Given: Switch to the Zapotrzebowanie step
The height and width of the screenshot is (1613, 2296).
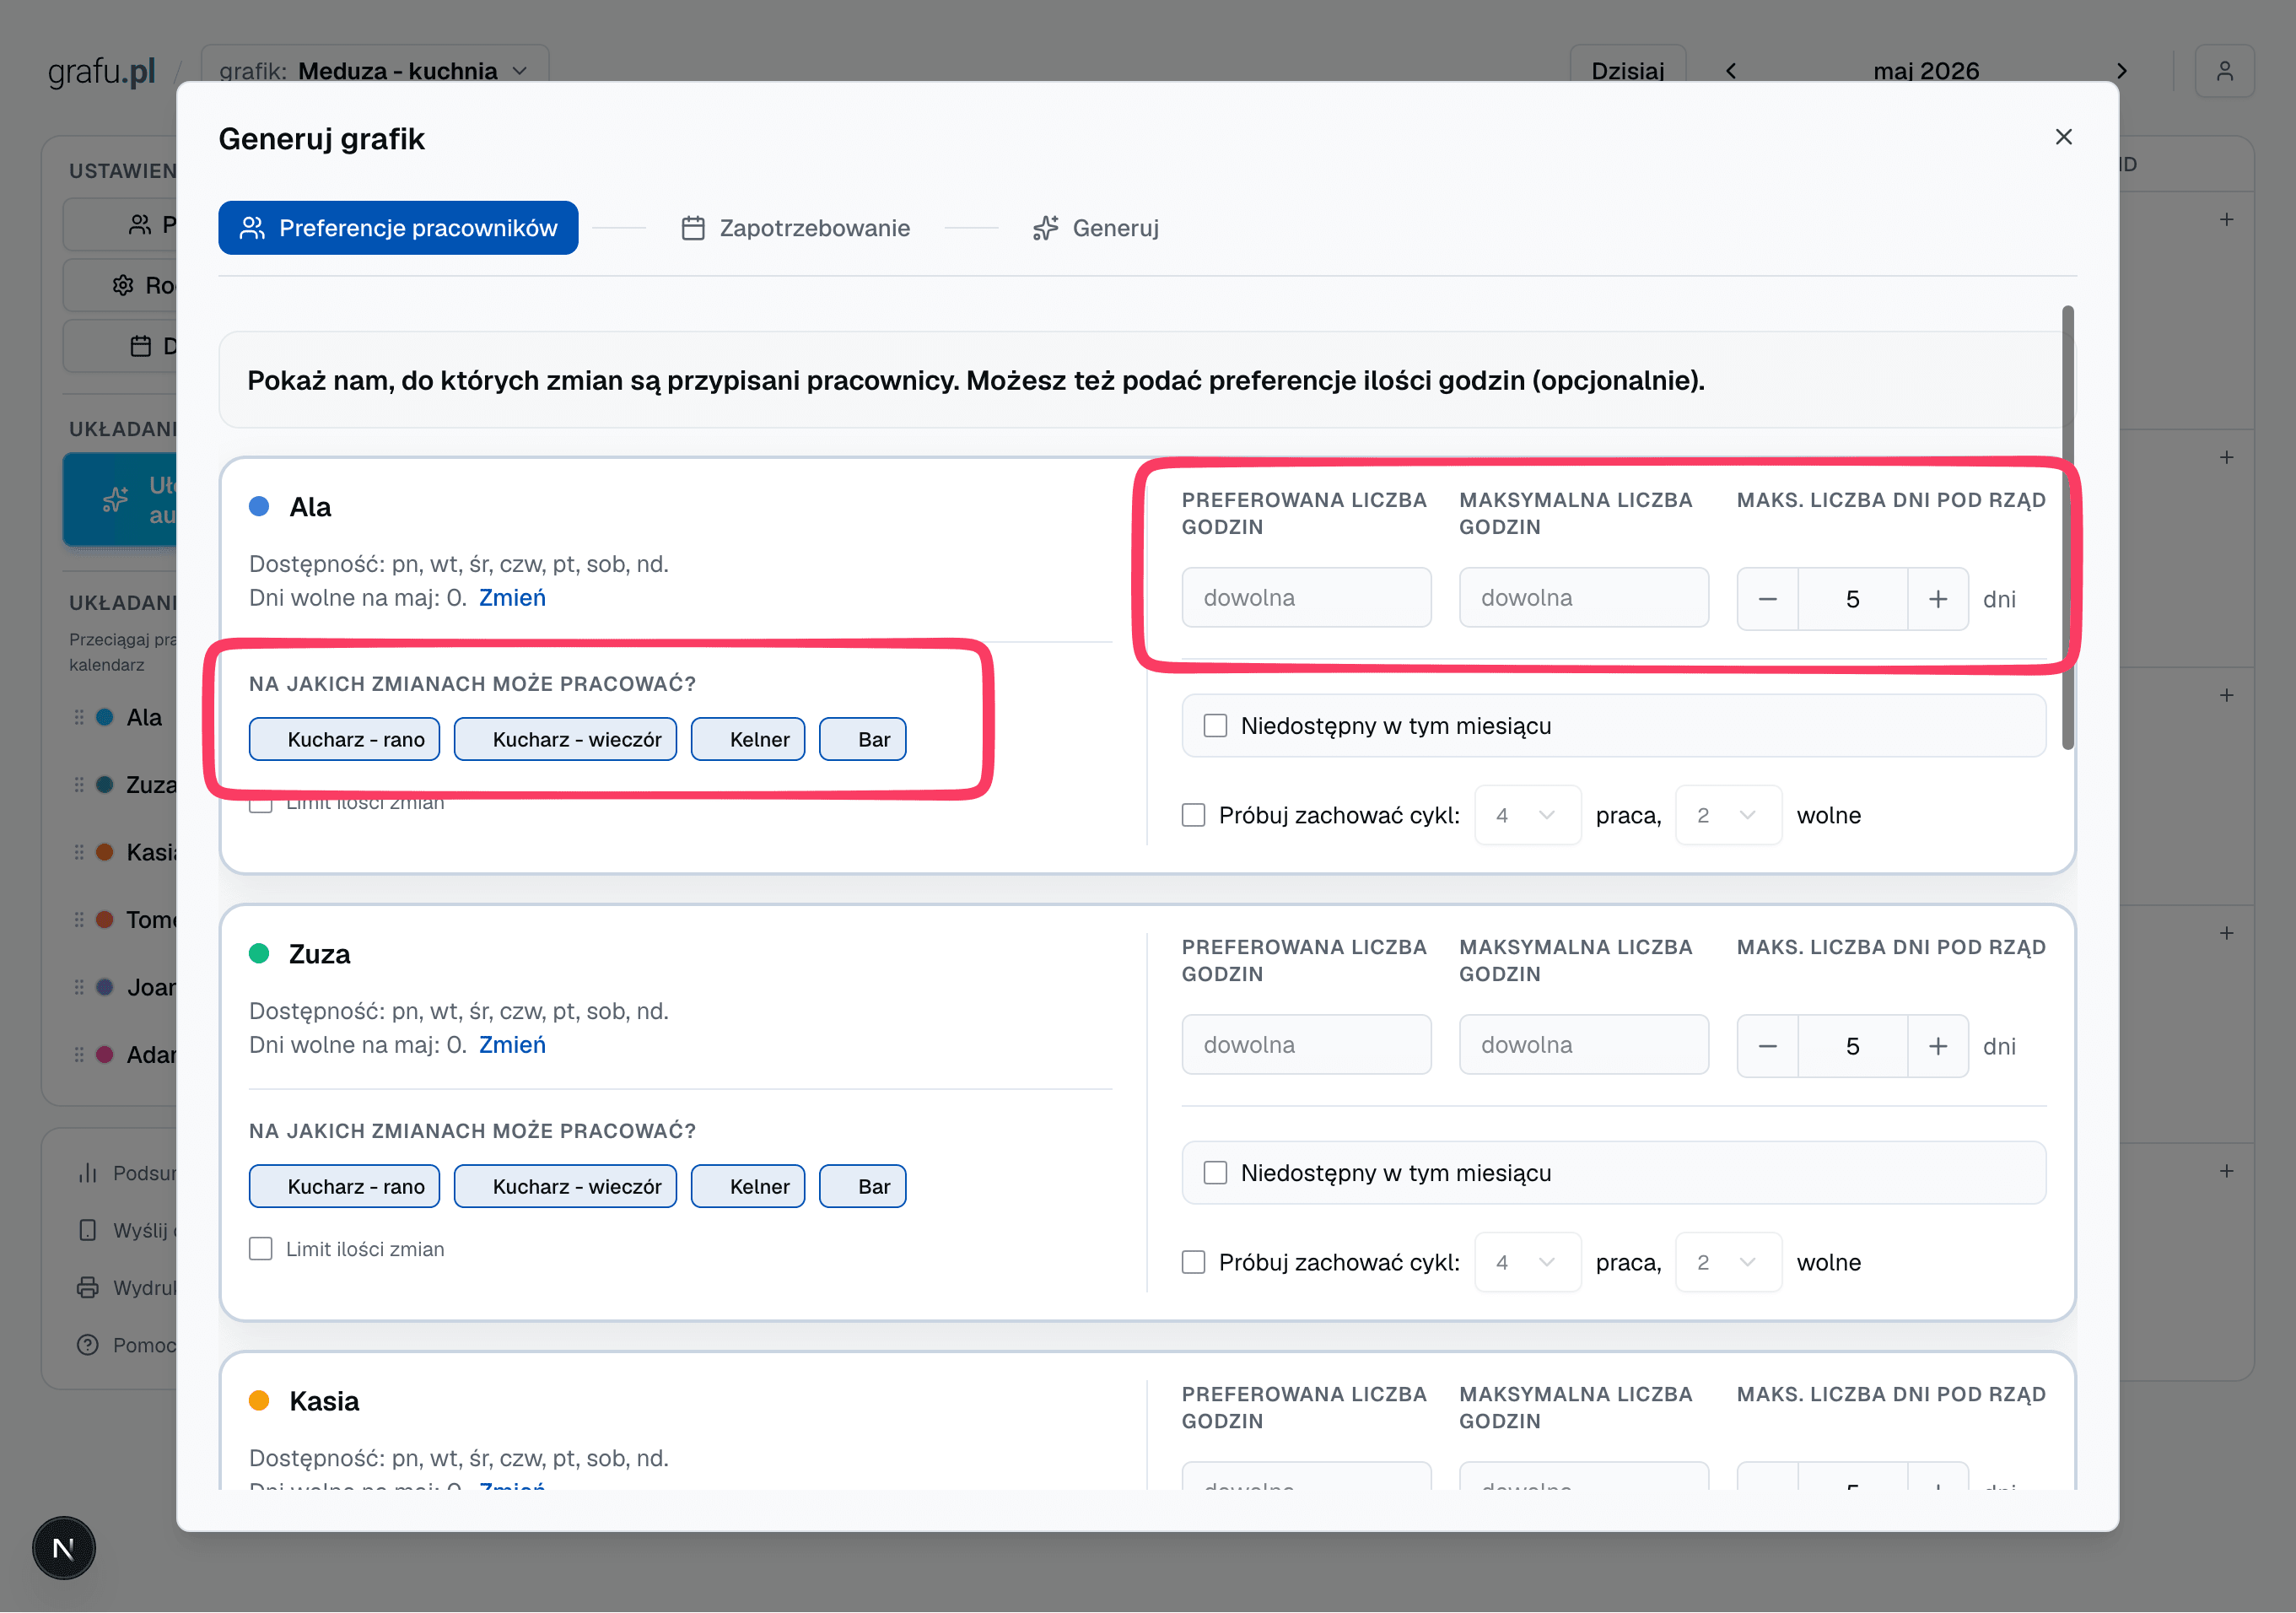Looking at the screenshot, I should point(795,228).
